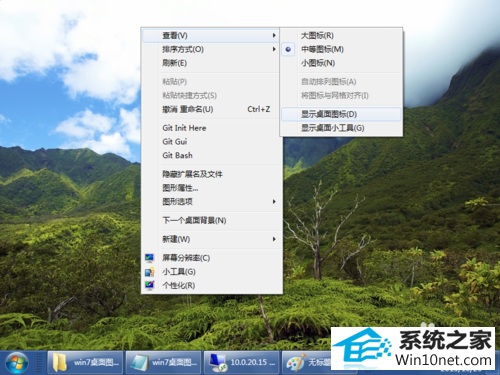Select 中等图标(M) medium icons option

[x=341, y=49]
